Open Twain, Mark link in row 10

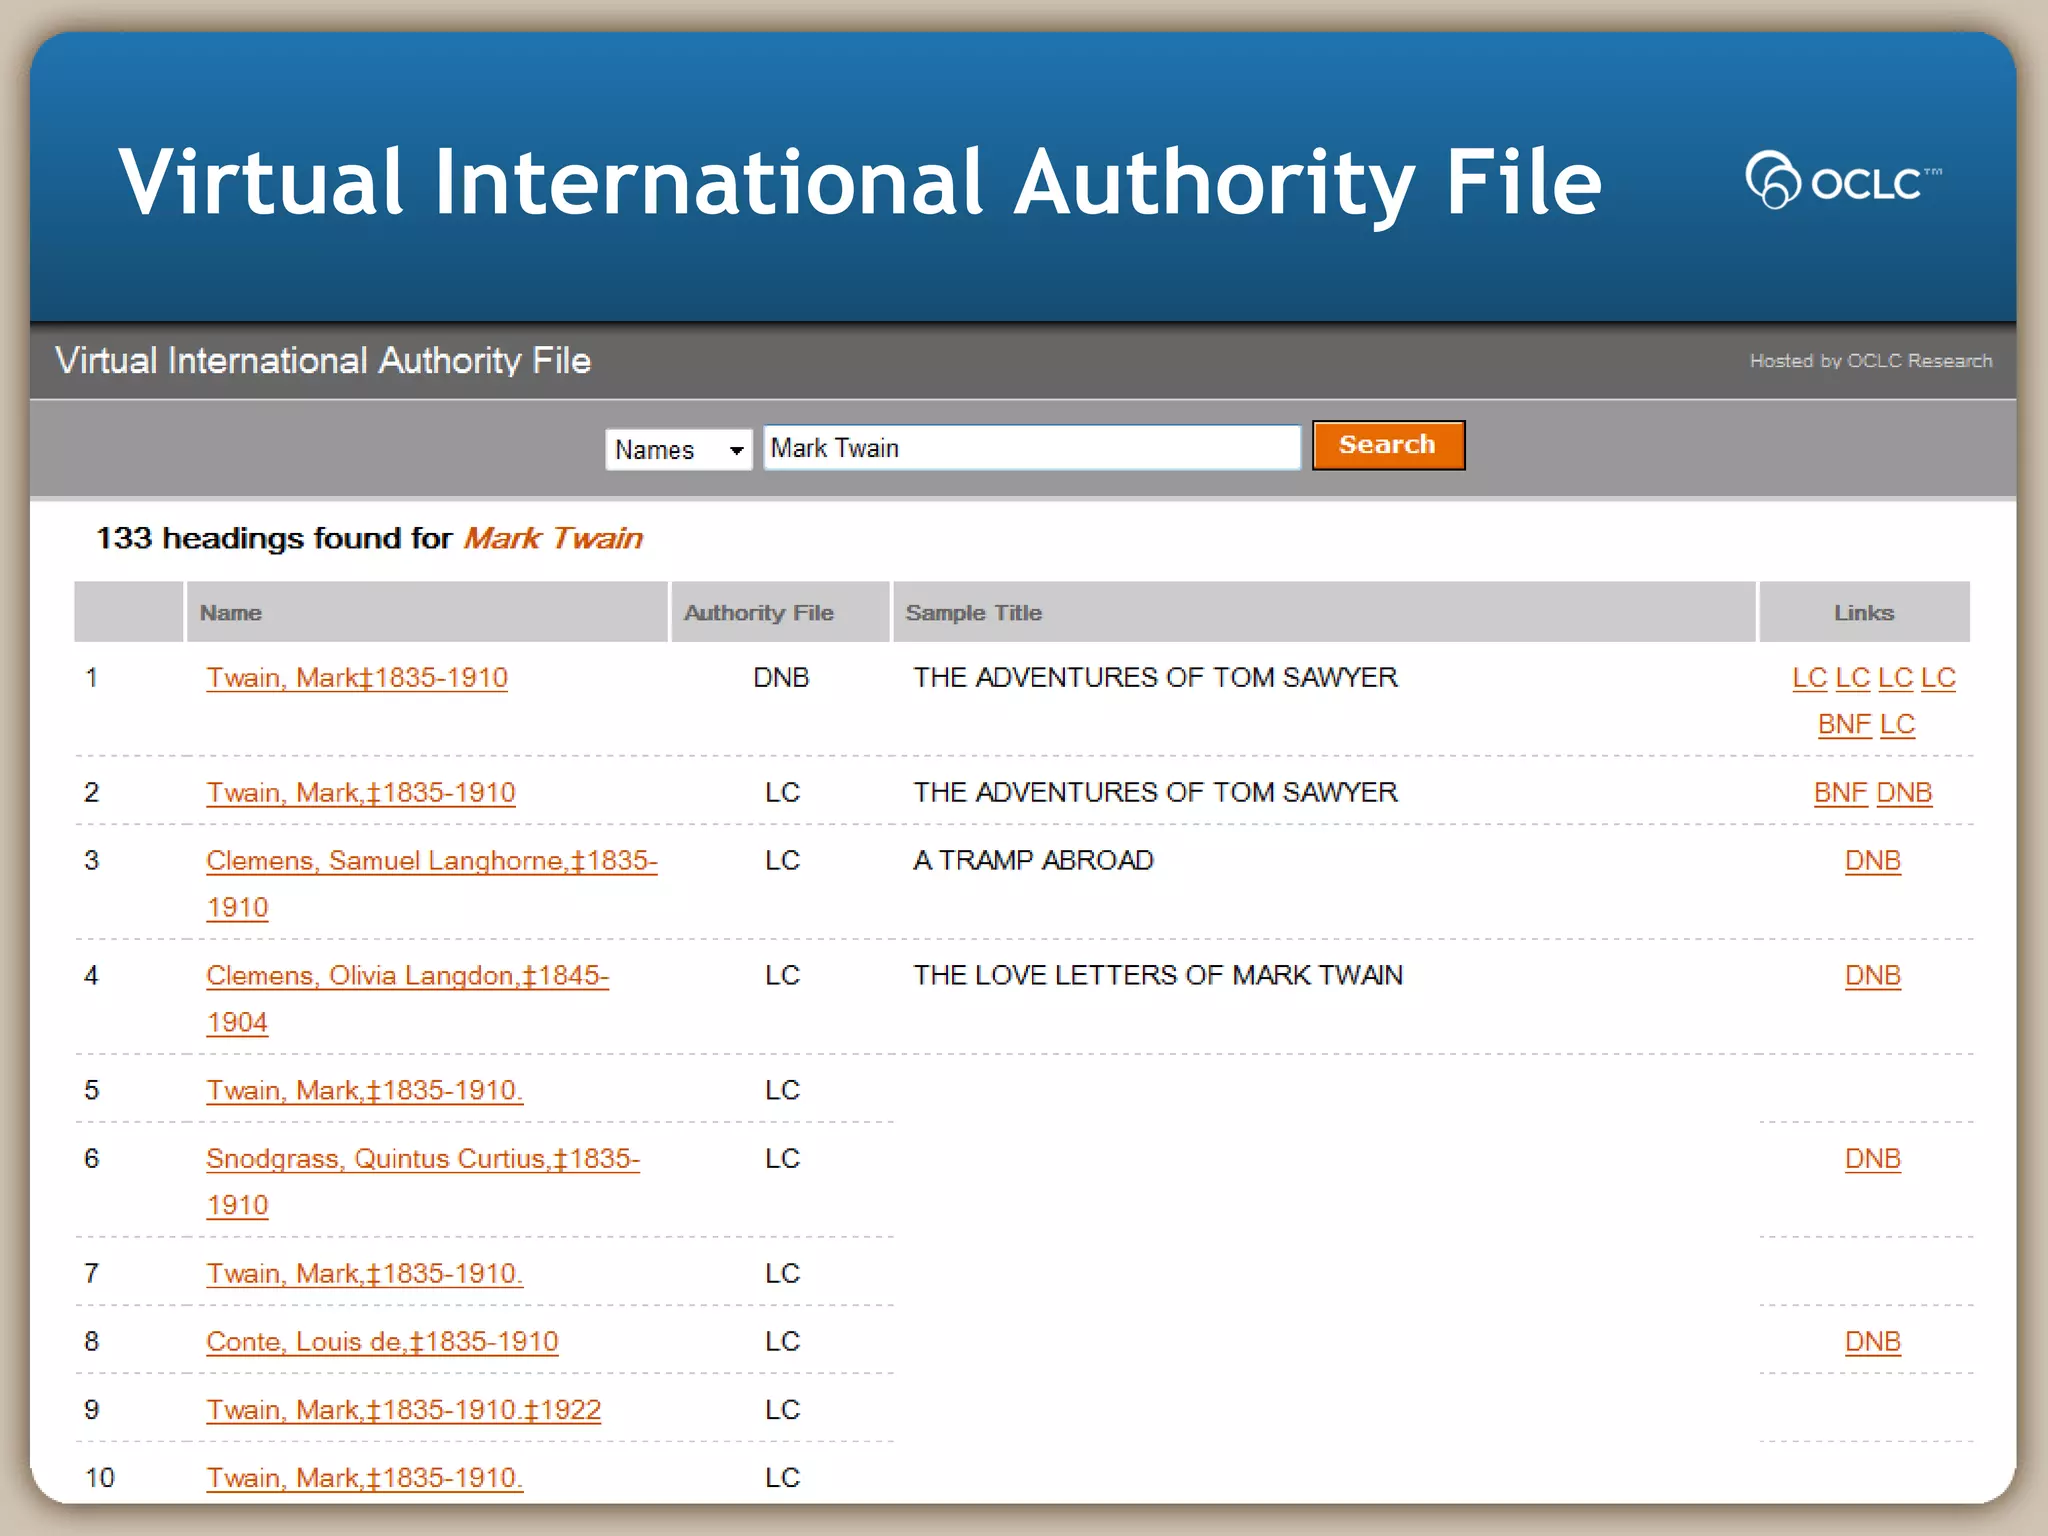point(365,1478)
